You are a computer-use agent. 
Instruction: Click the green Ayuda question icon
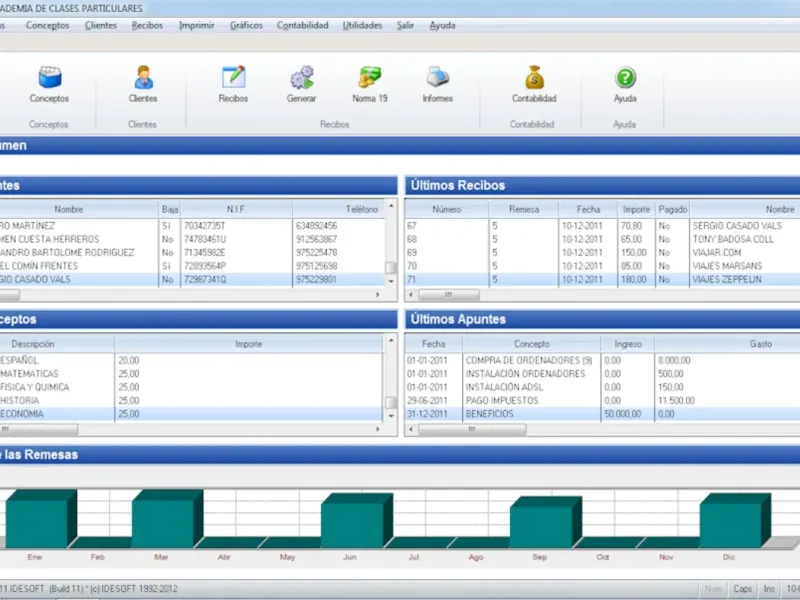tap(626, 78)
